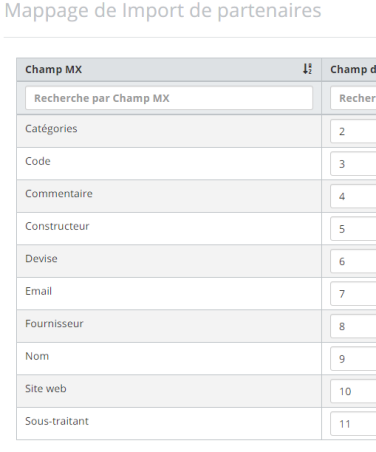Click the Champ MX column header

tap(169, 69)
